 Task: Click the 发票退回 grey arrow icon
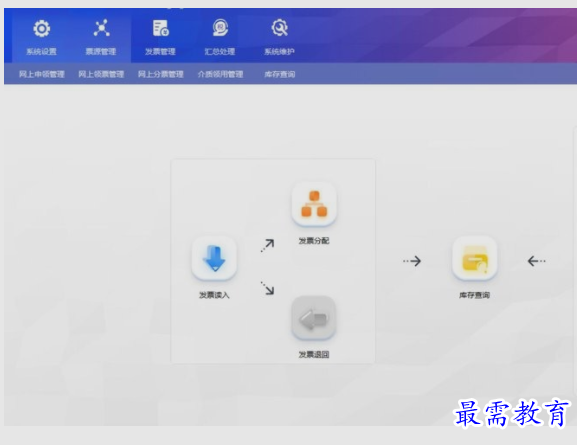click(314, 318)
